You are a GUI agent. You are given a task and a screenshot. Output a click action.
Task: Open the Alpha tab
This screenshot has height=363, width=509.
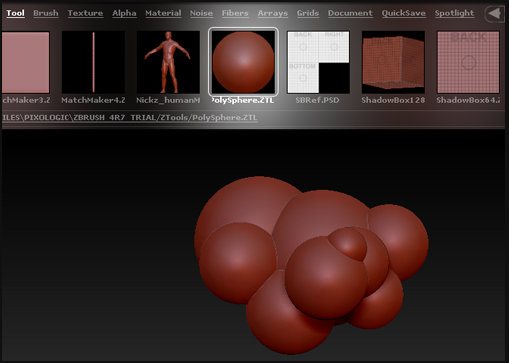pos(124,13)
